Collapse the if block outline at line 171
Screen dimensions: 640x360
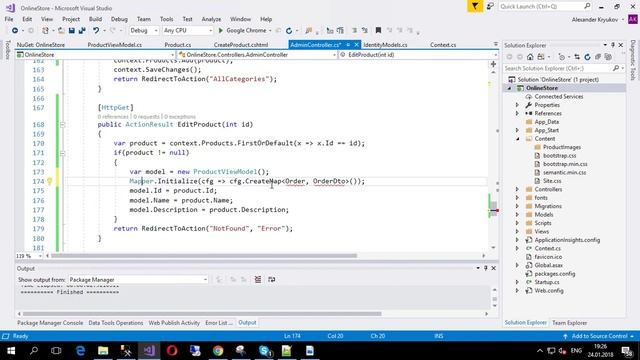click(x=62, y=153)
